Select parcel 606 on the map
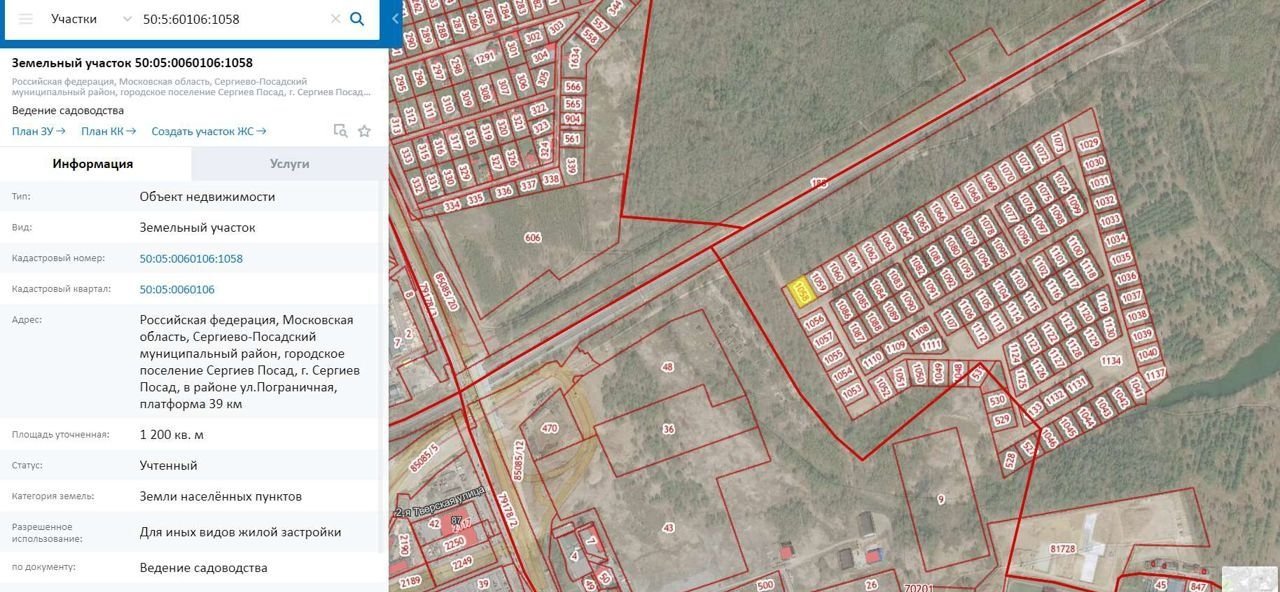This screenshot has width=1280, height=592. pos(532,238)
